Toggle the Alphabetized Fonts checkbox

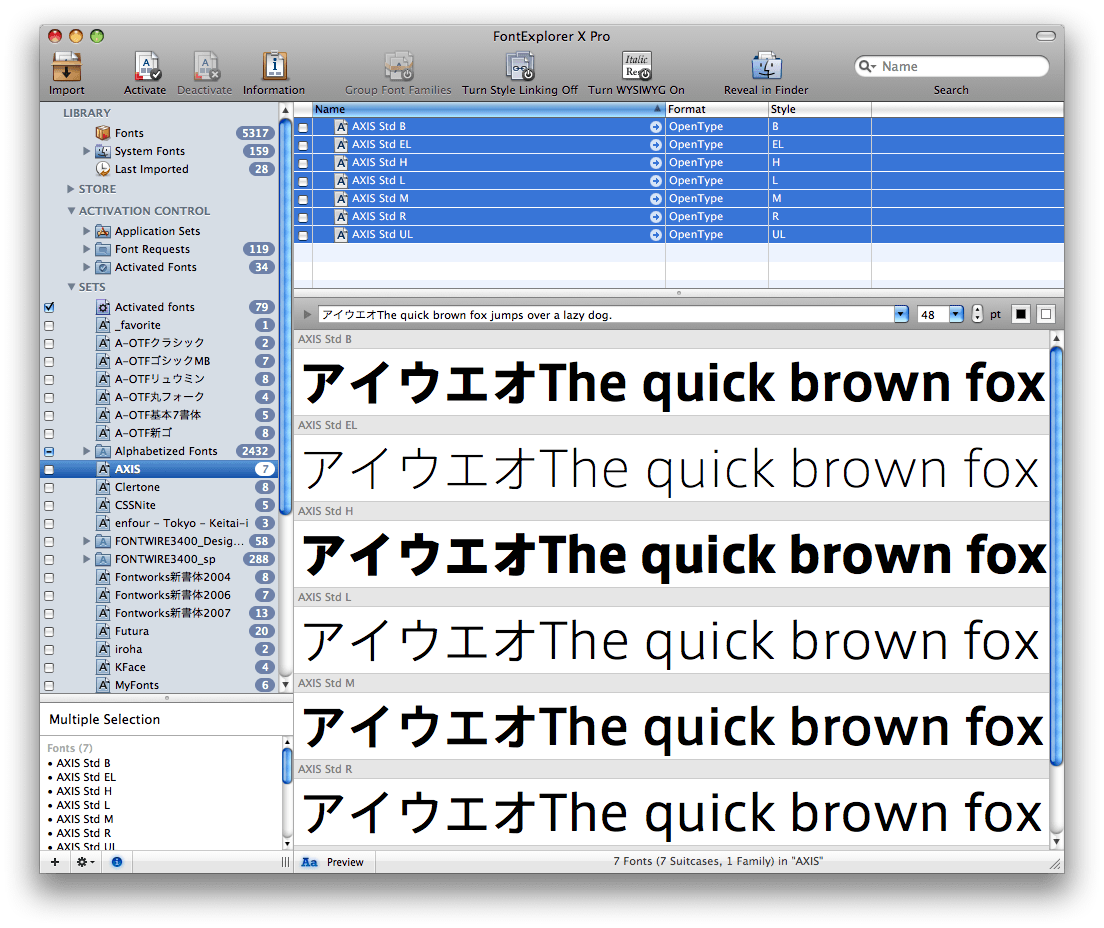[49, 451]
